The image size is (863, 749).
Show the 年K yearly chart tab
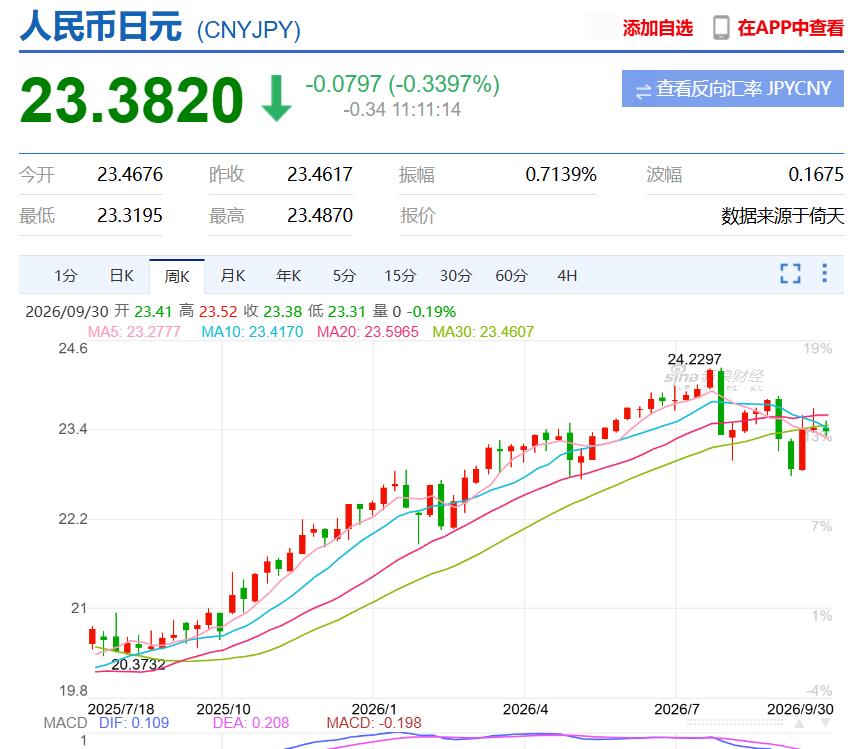point(288,276)
